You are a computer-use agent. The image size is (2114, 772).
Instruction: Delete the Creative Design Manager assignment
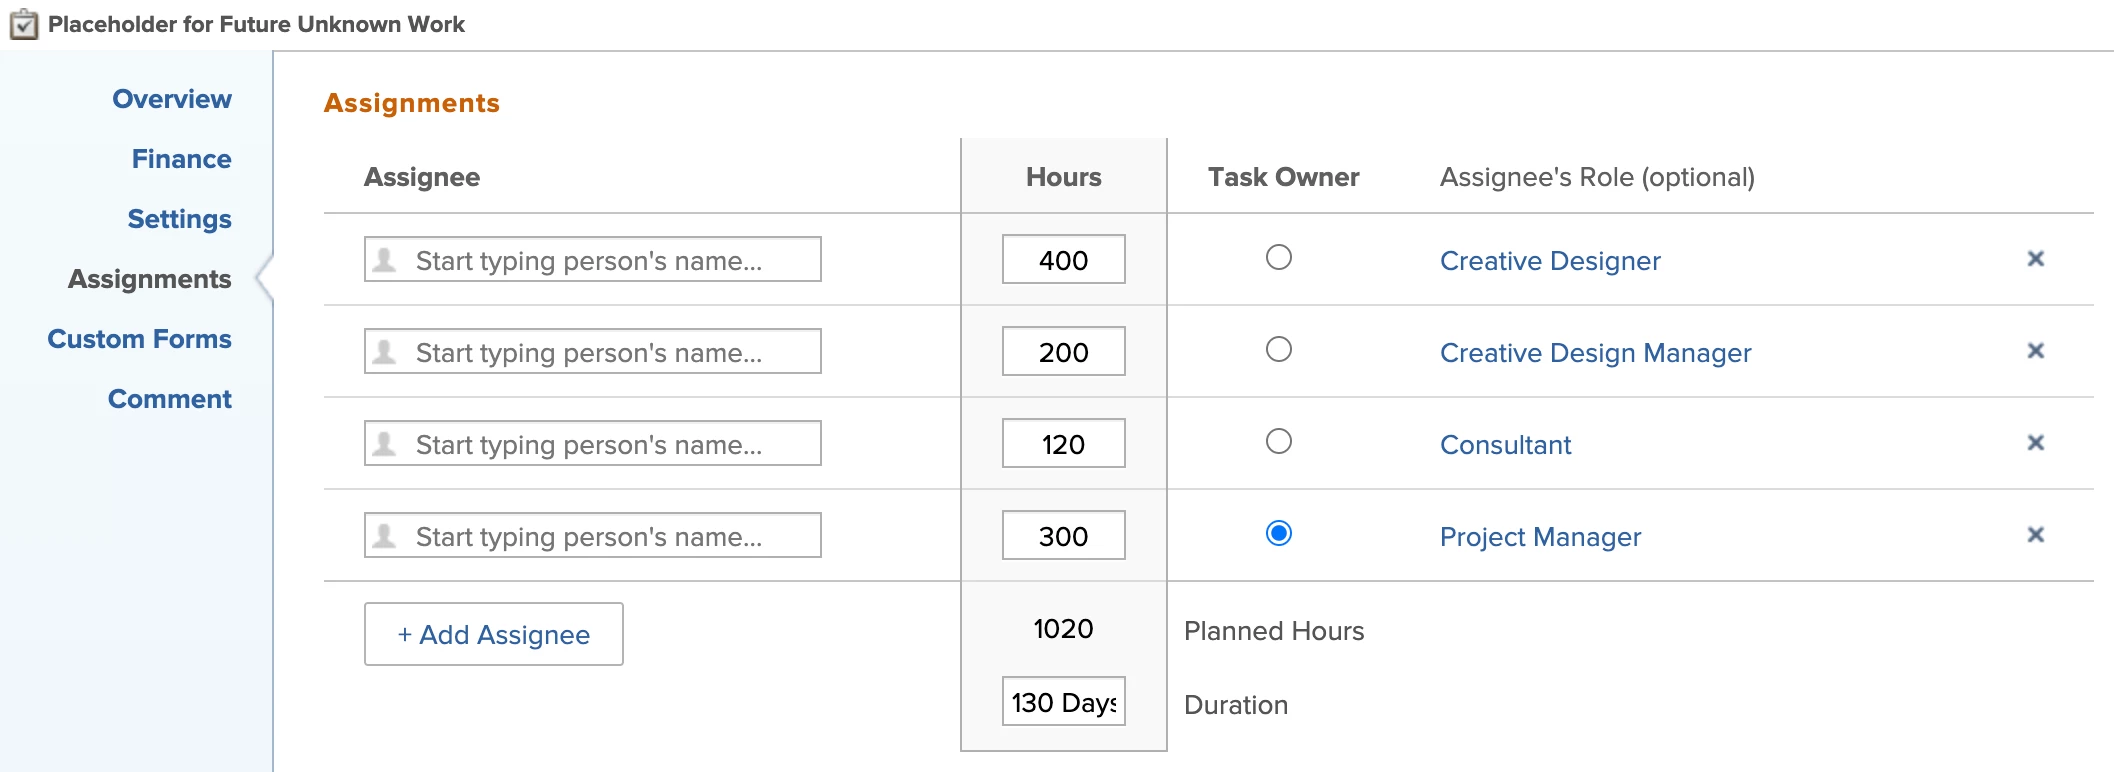[2035, 351]
